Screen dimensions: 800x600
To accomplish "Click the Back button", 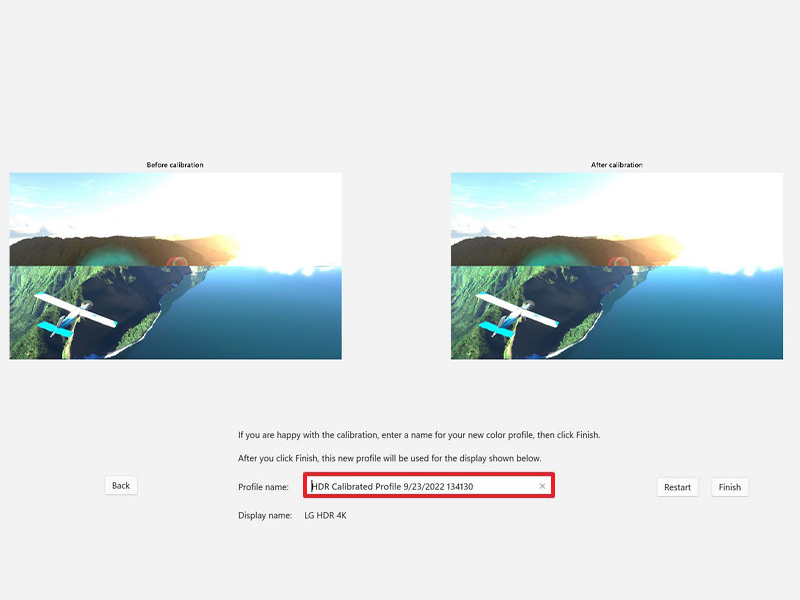I will pos(121,485).
